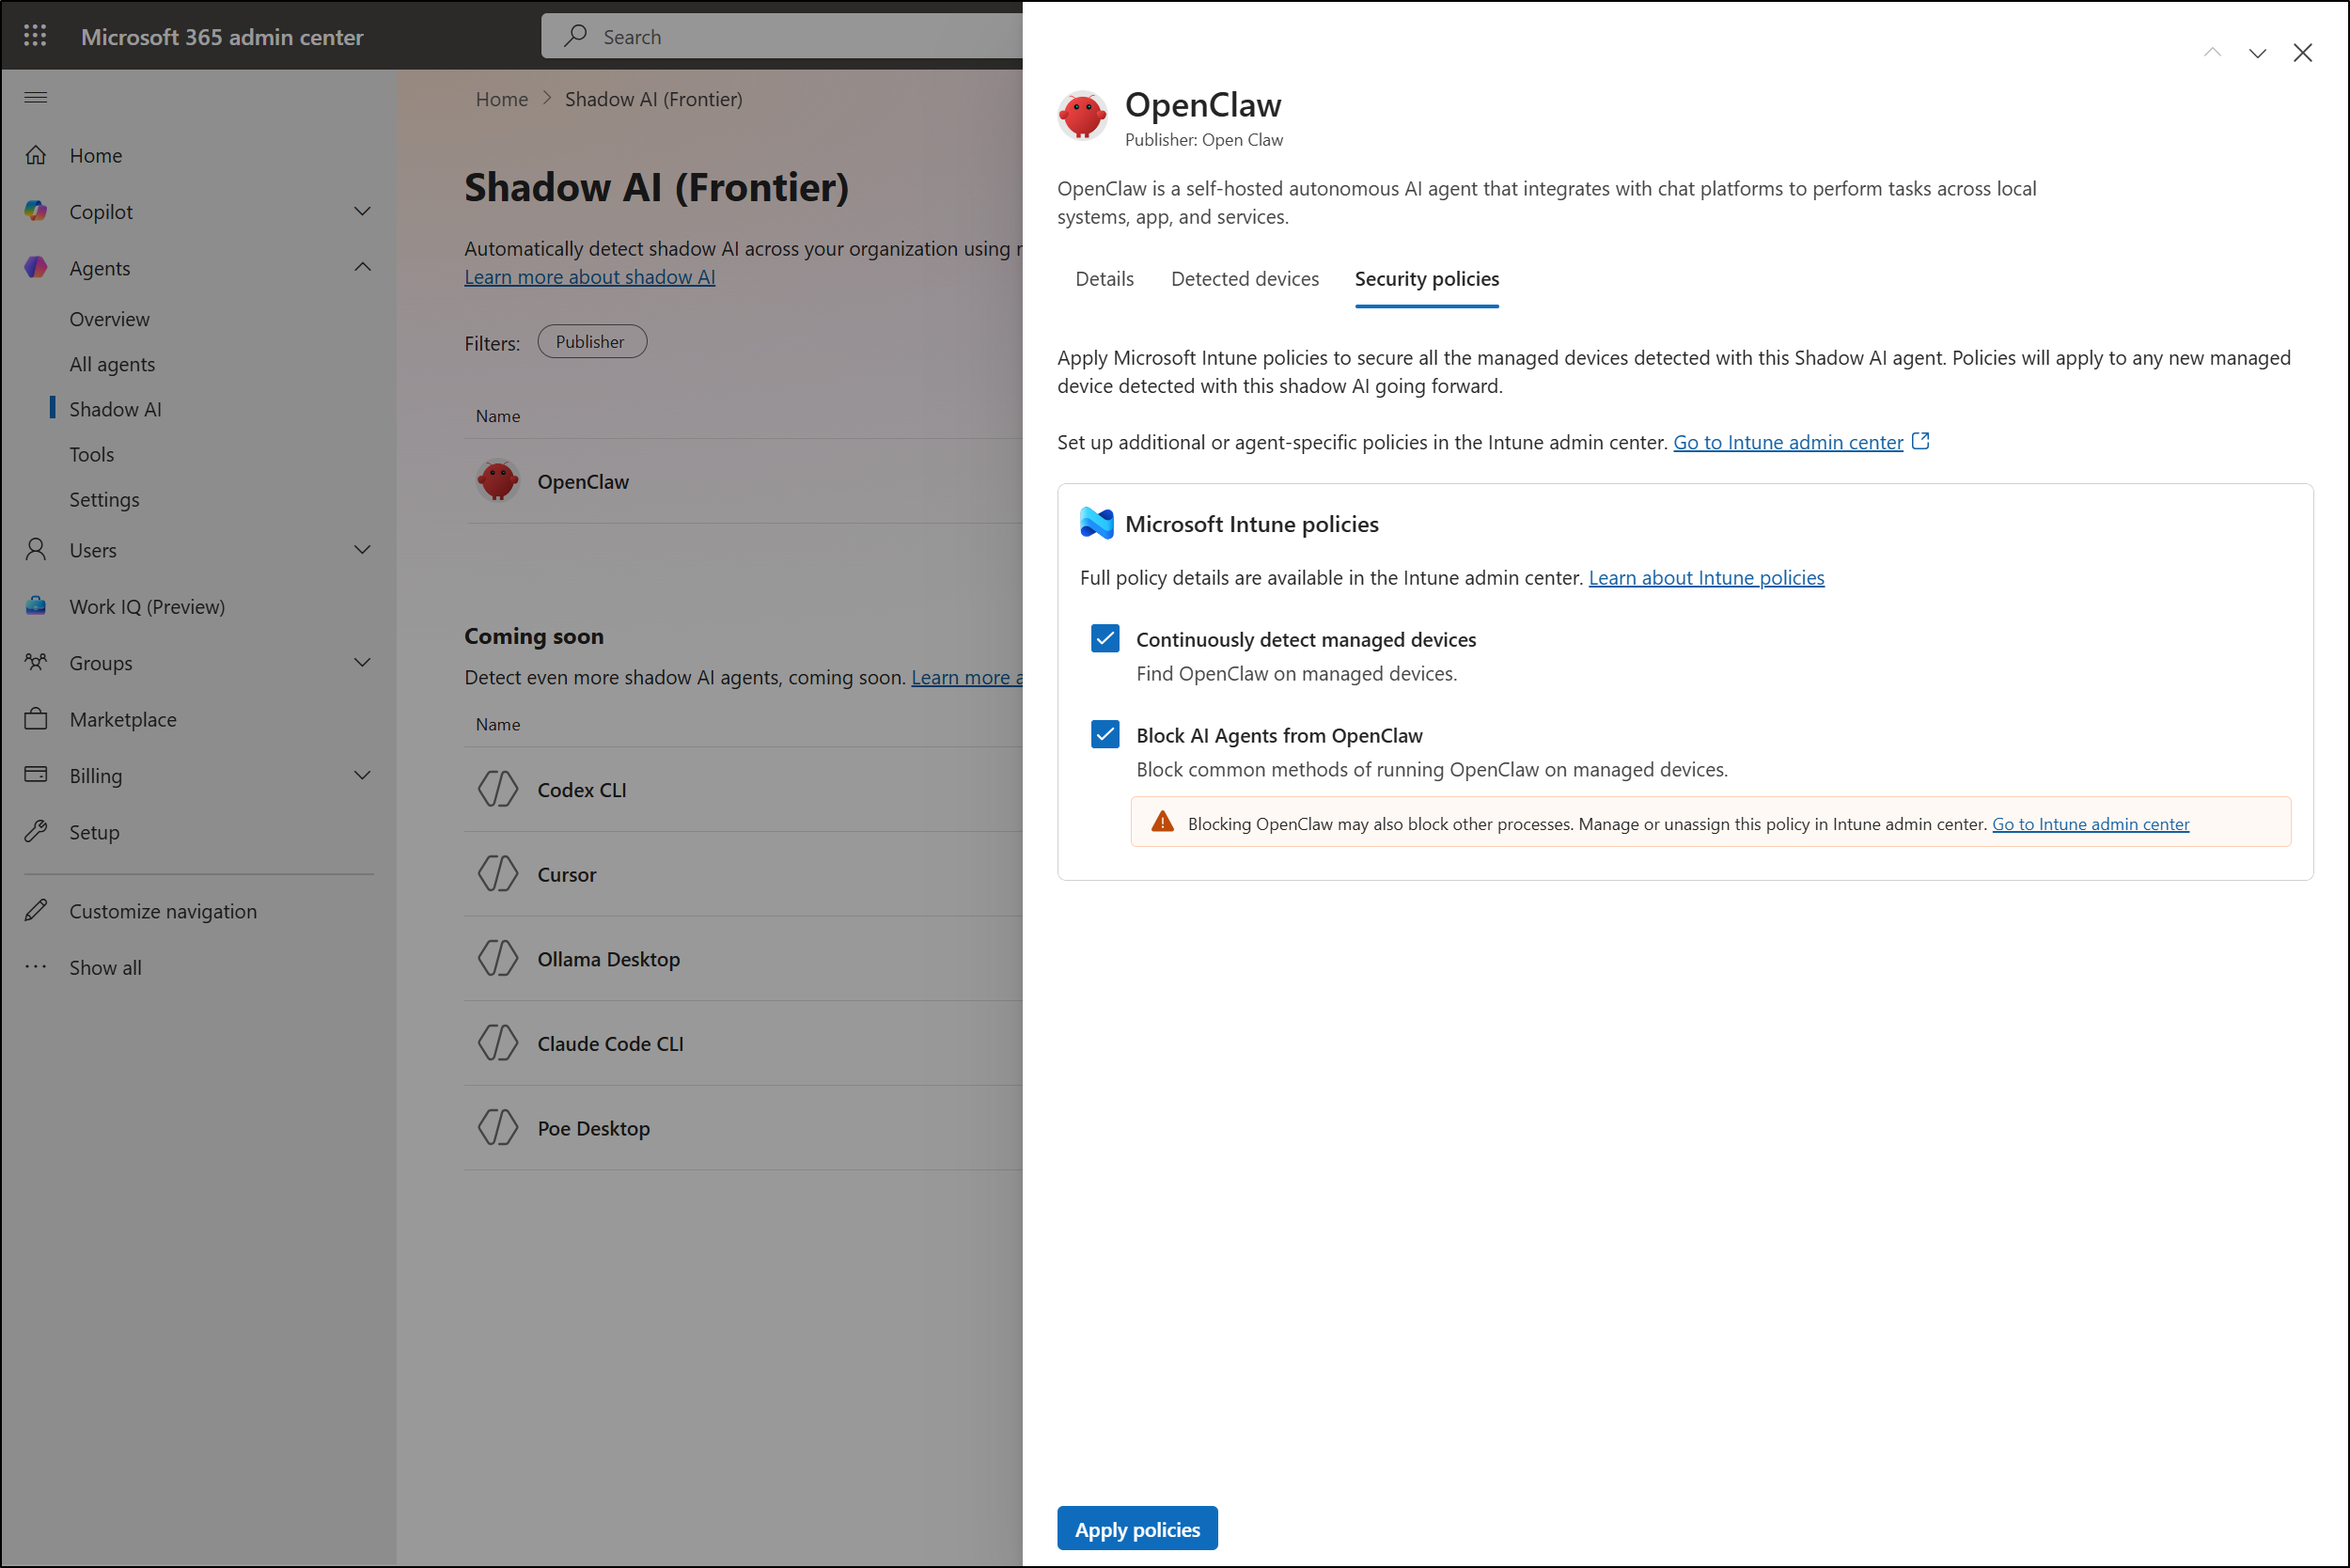
Task: Switch to the Detected devices tab
Action: (1244, 279)
